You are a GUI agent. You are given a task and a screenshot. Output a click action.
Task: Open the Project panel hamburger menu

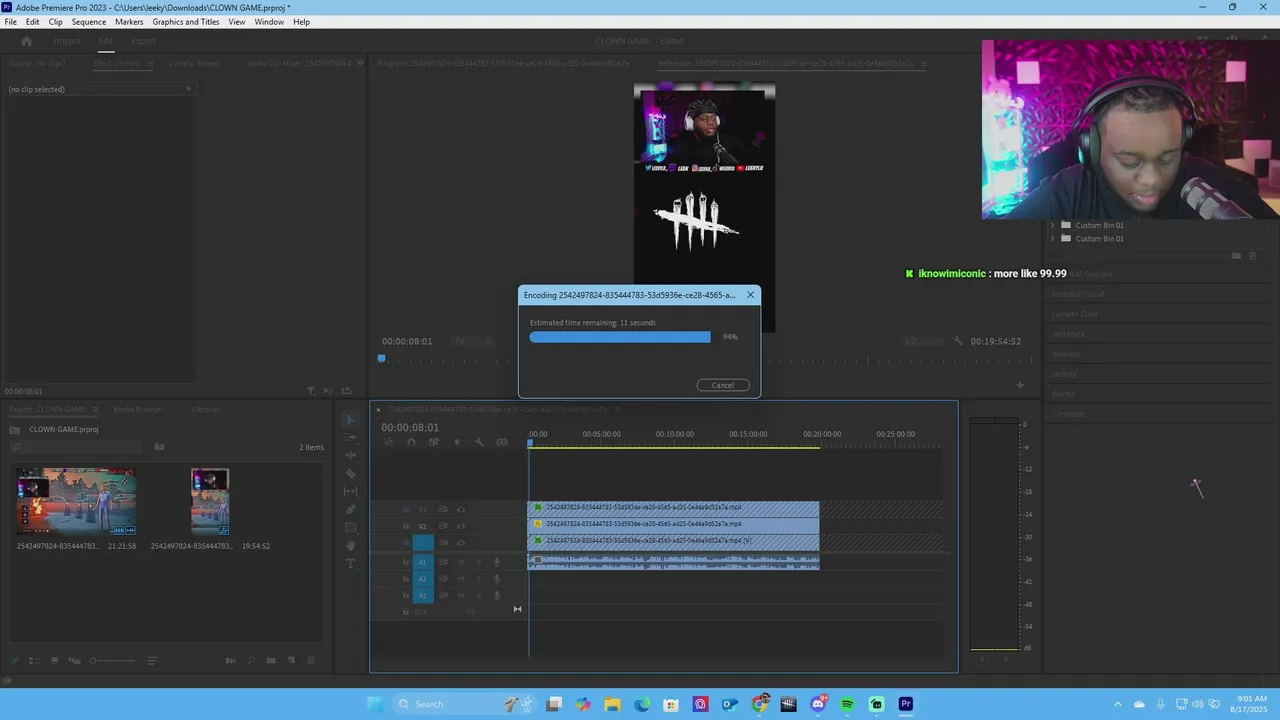coord(95,409)
